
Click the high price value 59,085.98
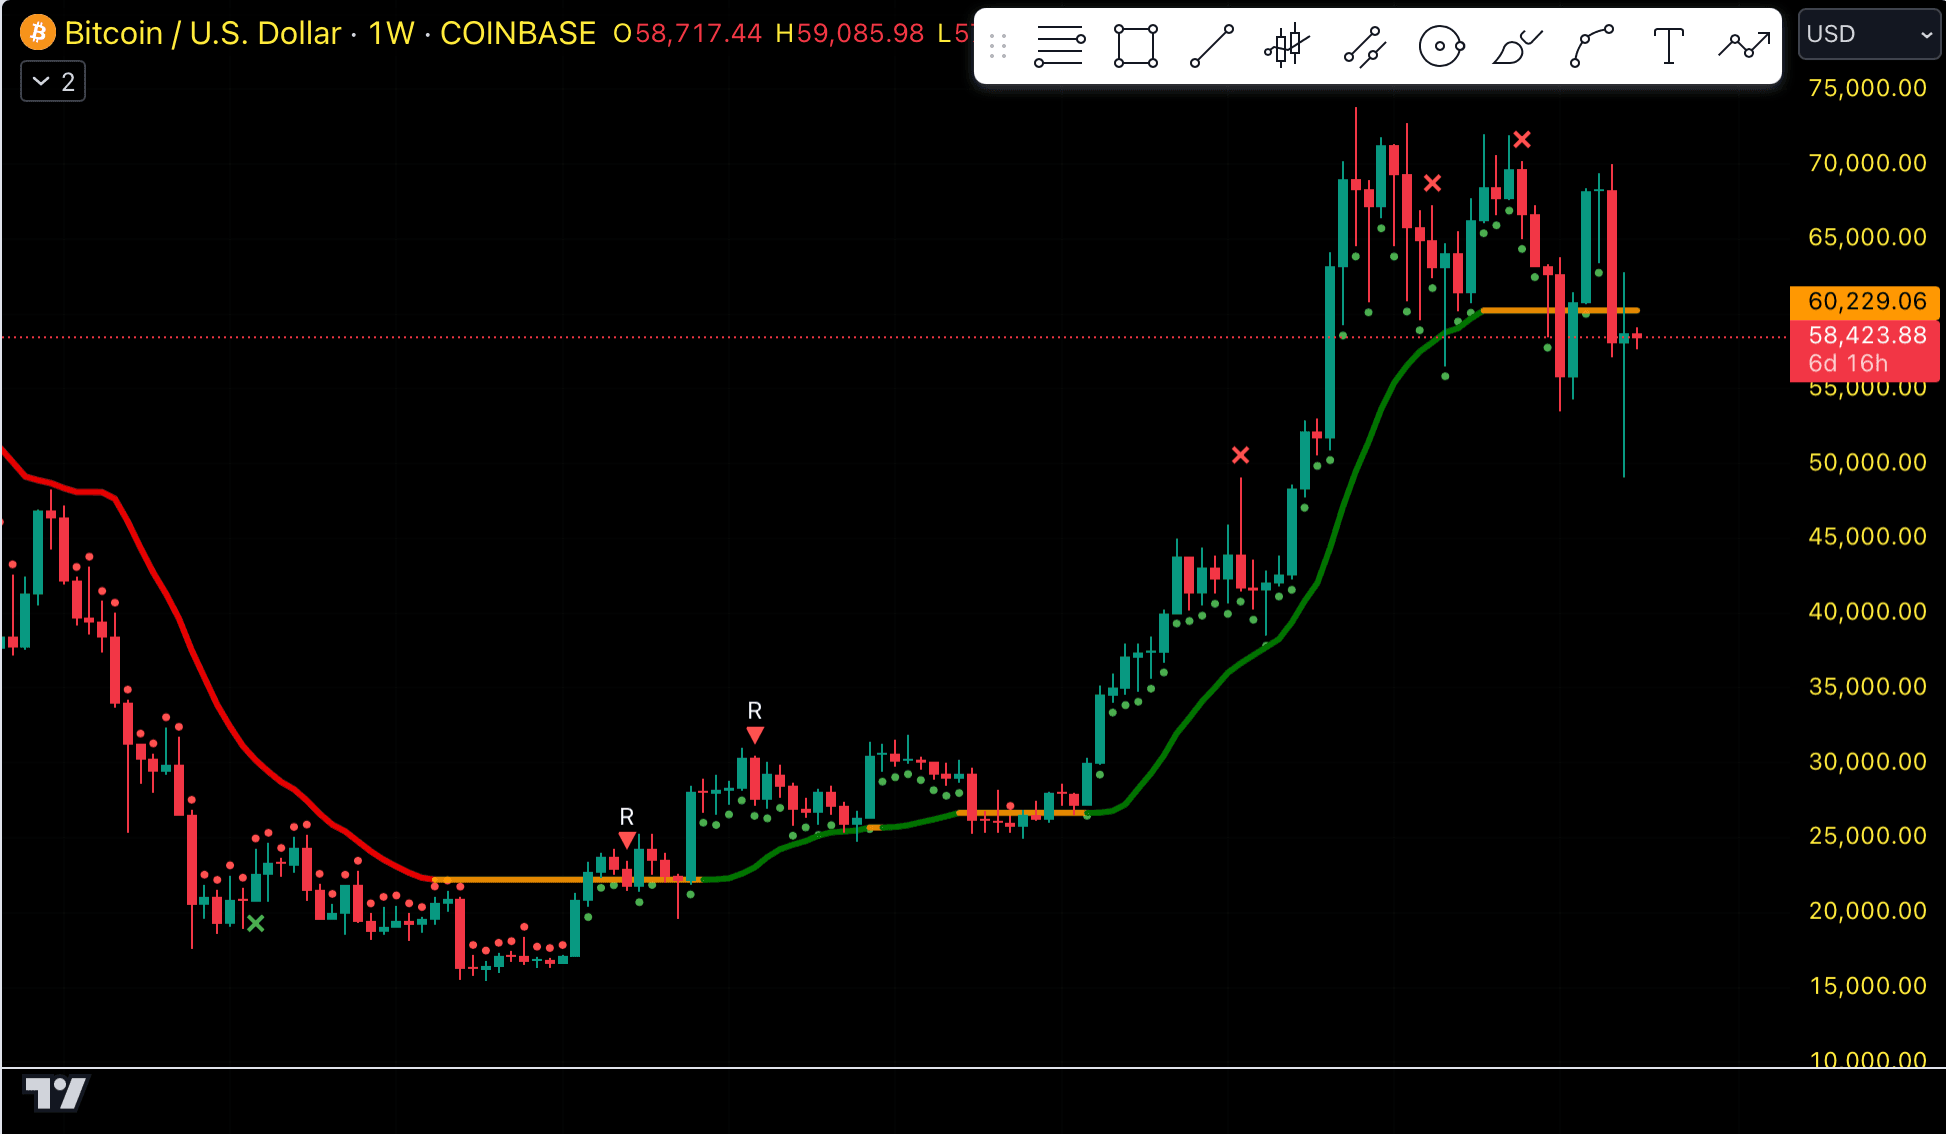coord(860,33)
